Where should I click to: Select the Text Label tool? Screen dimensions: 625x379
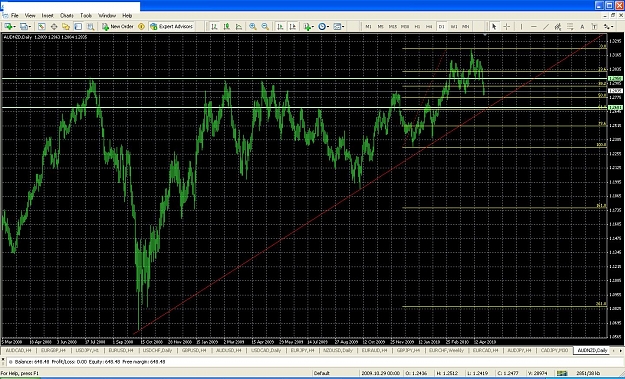(594, 26)
